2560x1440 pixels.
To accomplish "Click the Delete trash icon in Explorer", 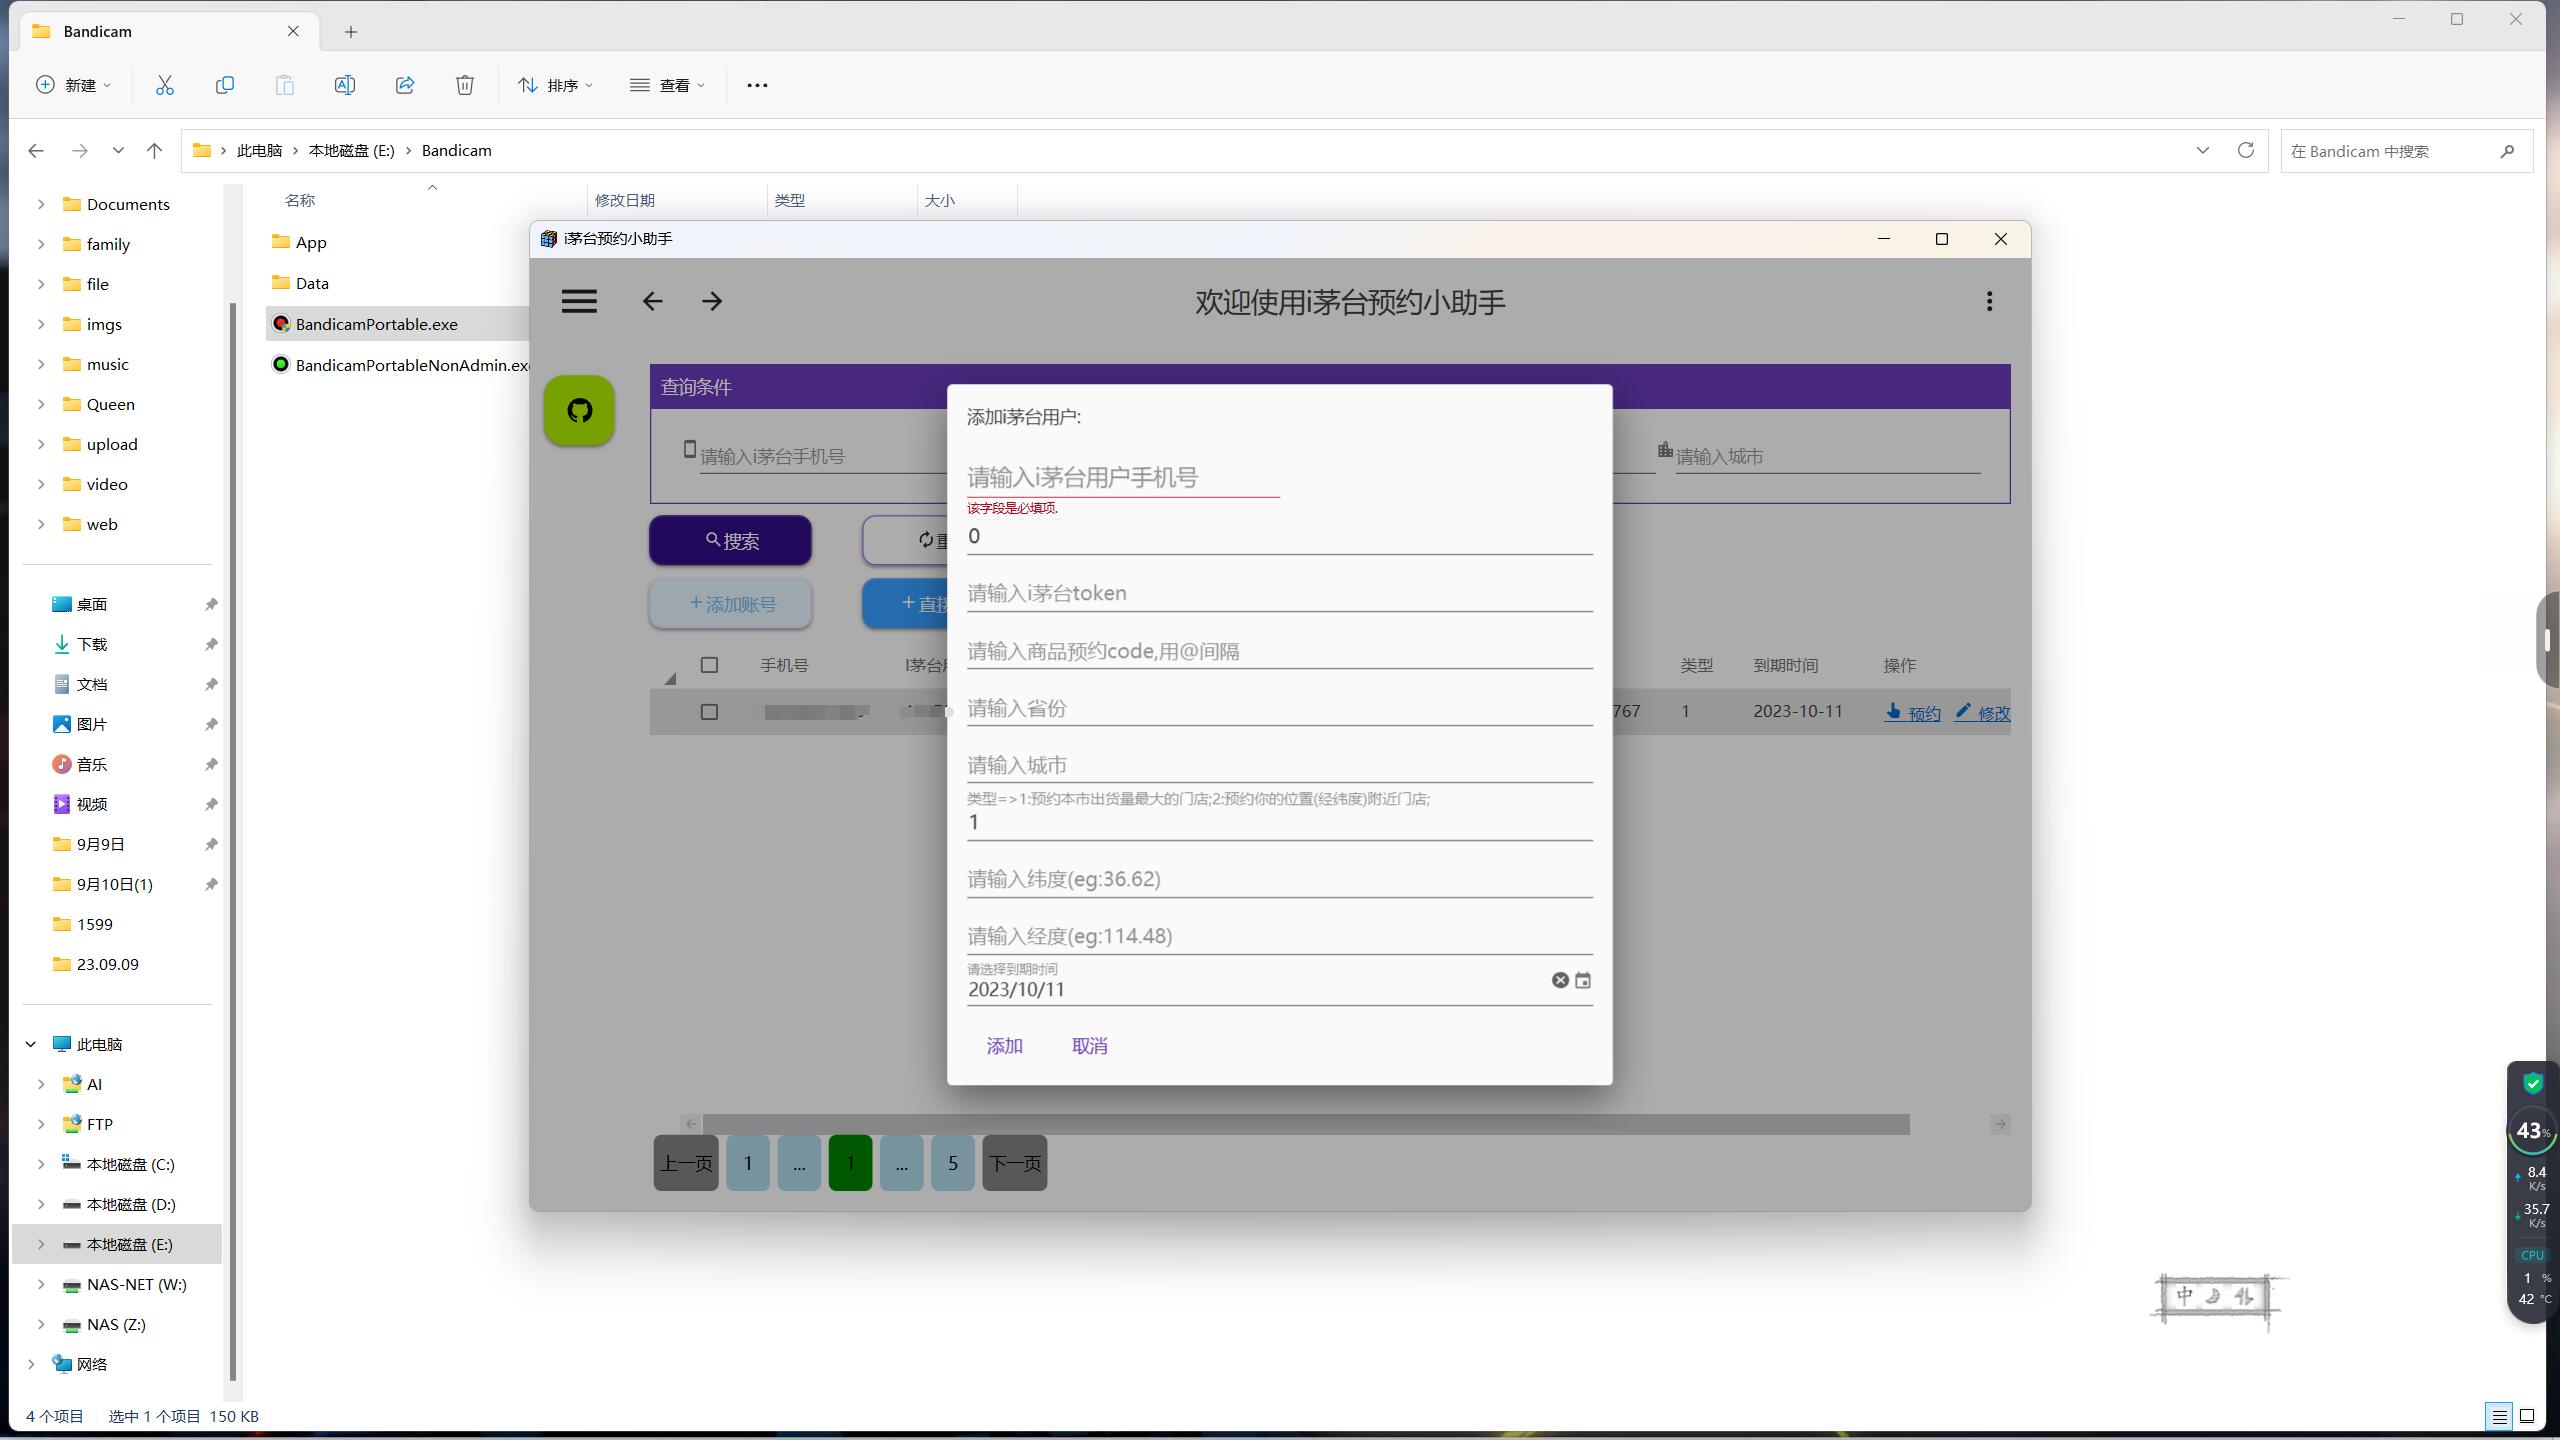I will tap(465, 85).
